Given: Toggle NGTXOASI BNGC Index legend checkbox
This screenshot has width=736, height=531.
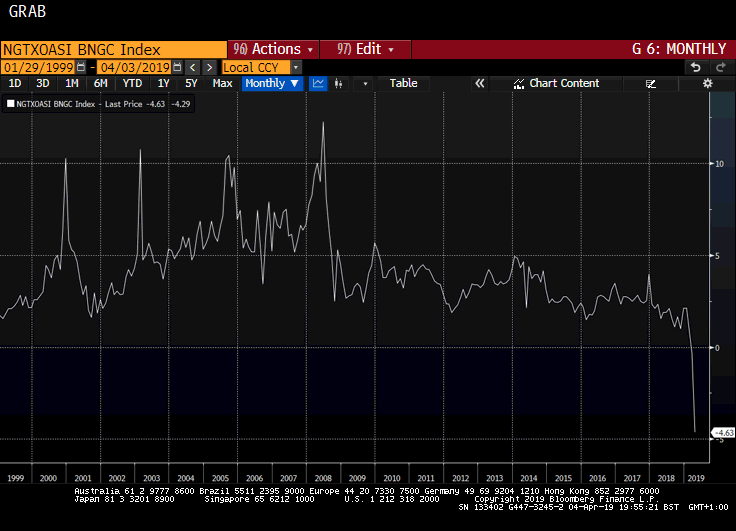Looking at the screenshot, I should pyautogui.click(x=11, y=103).
